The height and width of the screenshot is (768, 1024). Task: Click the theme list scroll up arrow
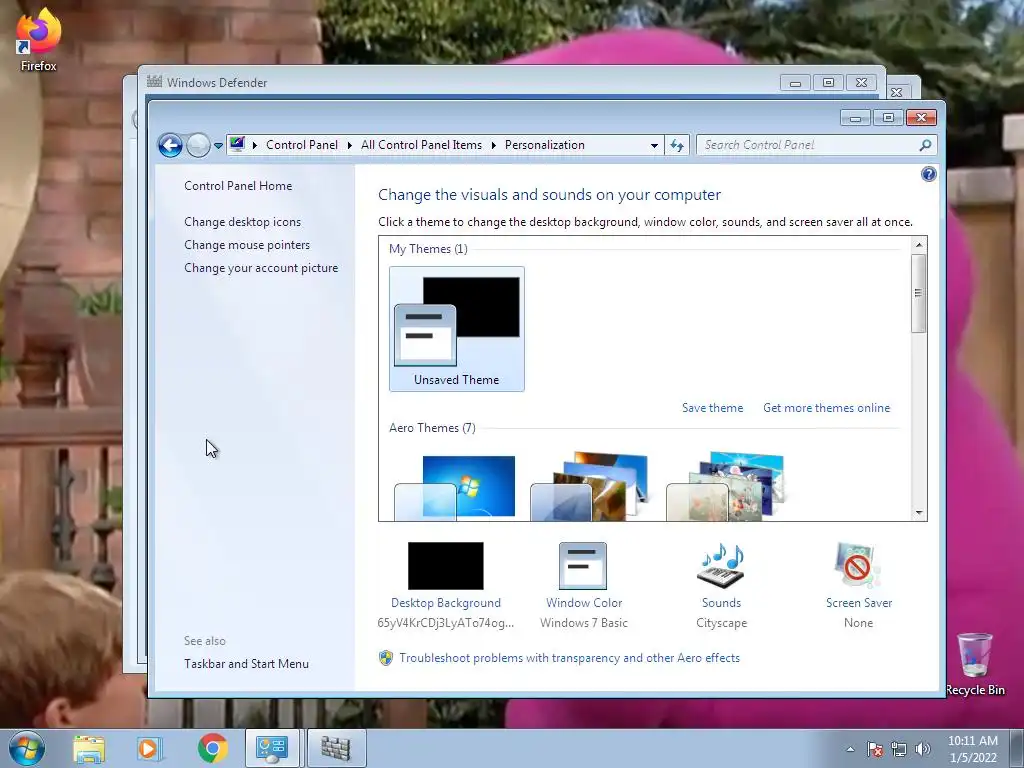919,245
